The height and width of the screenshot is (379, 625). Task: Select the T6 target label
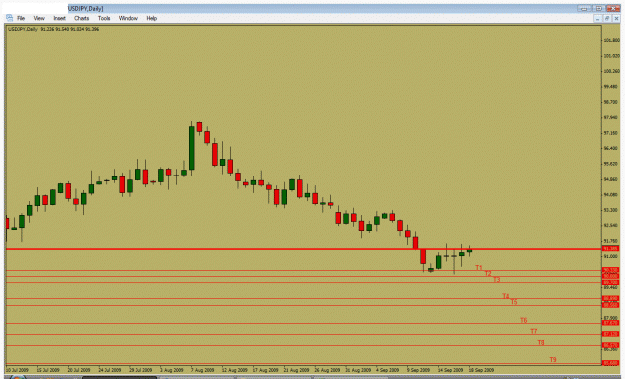(x=523, y=320)
